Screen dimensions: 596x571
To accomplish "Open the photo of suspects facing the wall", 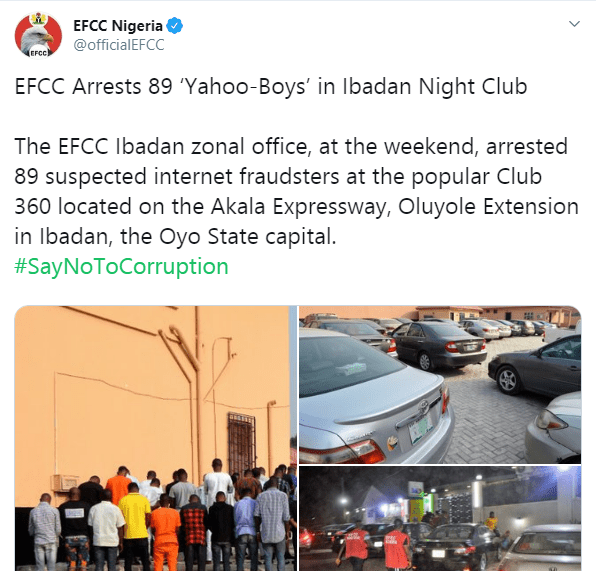I will click(156, 438).
